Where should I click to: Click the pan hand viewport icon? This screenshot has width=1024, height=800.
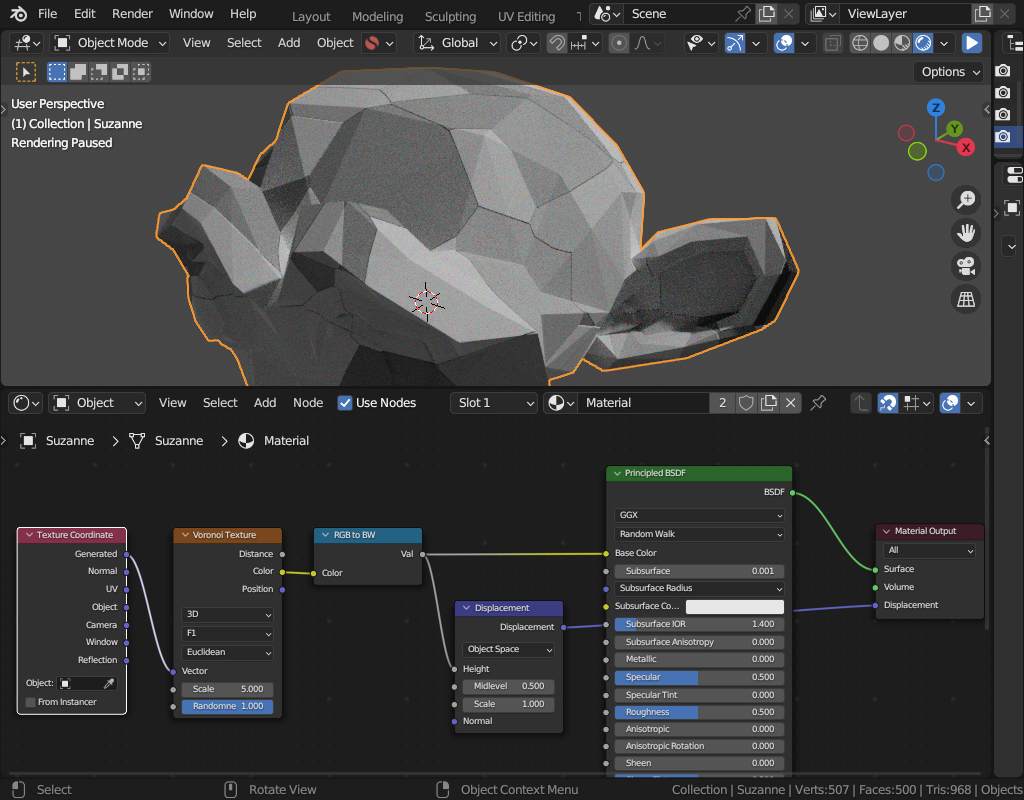coord(966,232)
